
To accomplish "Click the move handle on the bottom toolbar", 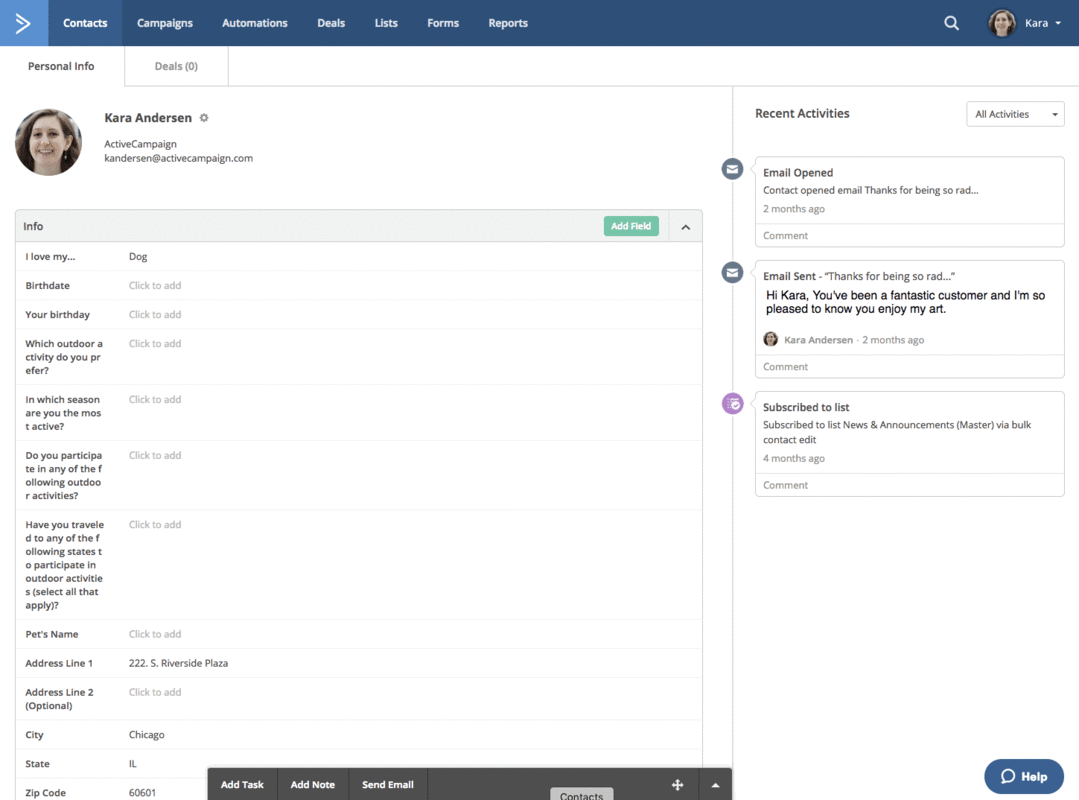I will click(677, 785).
